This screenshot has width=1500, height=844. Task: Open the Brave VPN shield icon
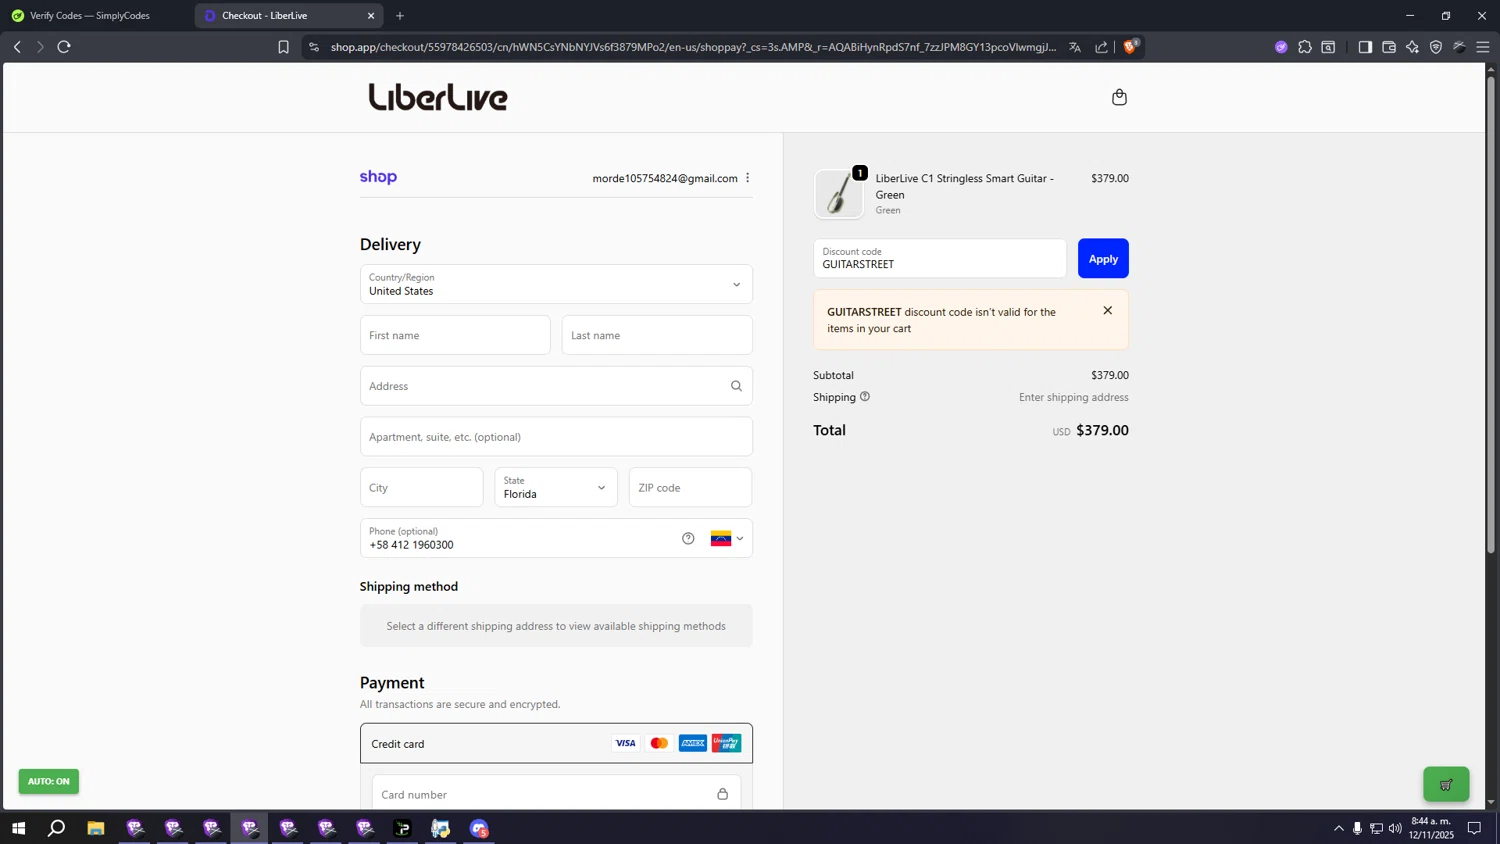tap(1436, 47)
